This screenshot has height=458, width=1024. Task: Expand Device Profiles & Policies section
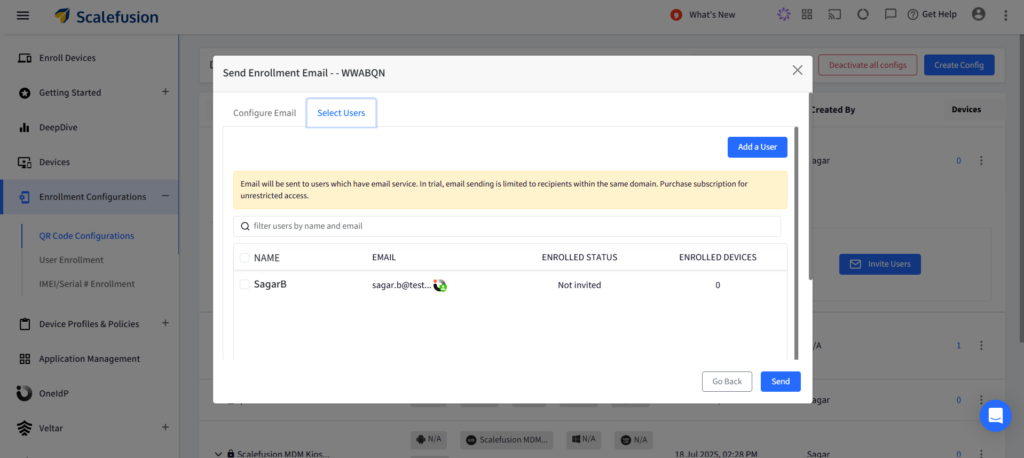tap(165, 323)
